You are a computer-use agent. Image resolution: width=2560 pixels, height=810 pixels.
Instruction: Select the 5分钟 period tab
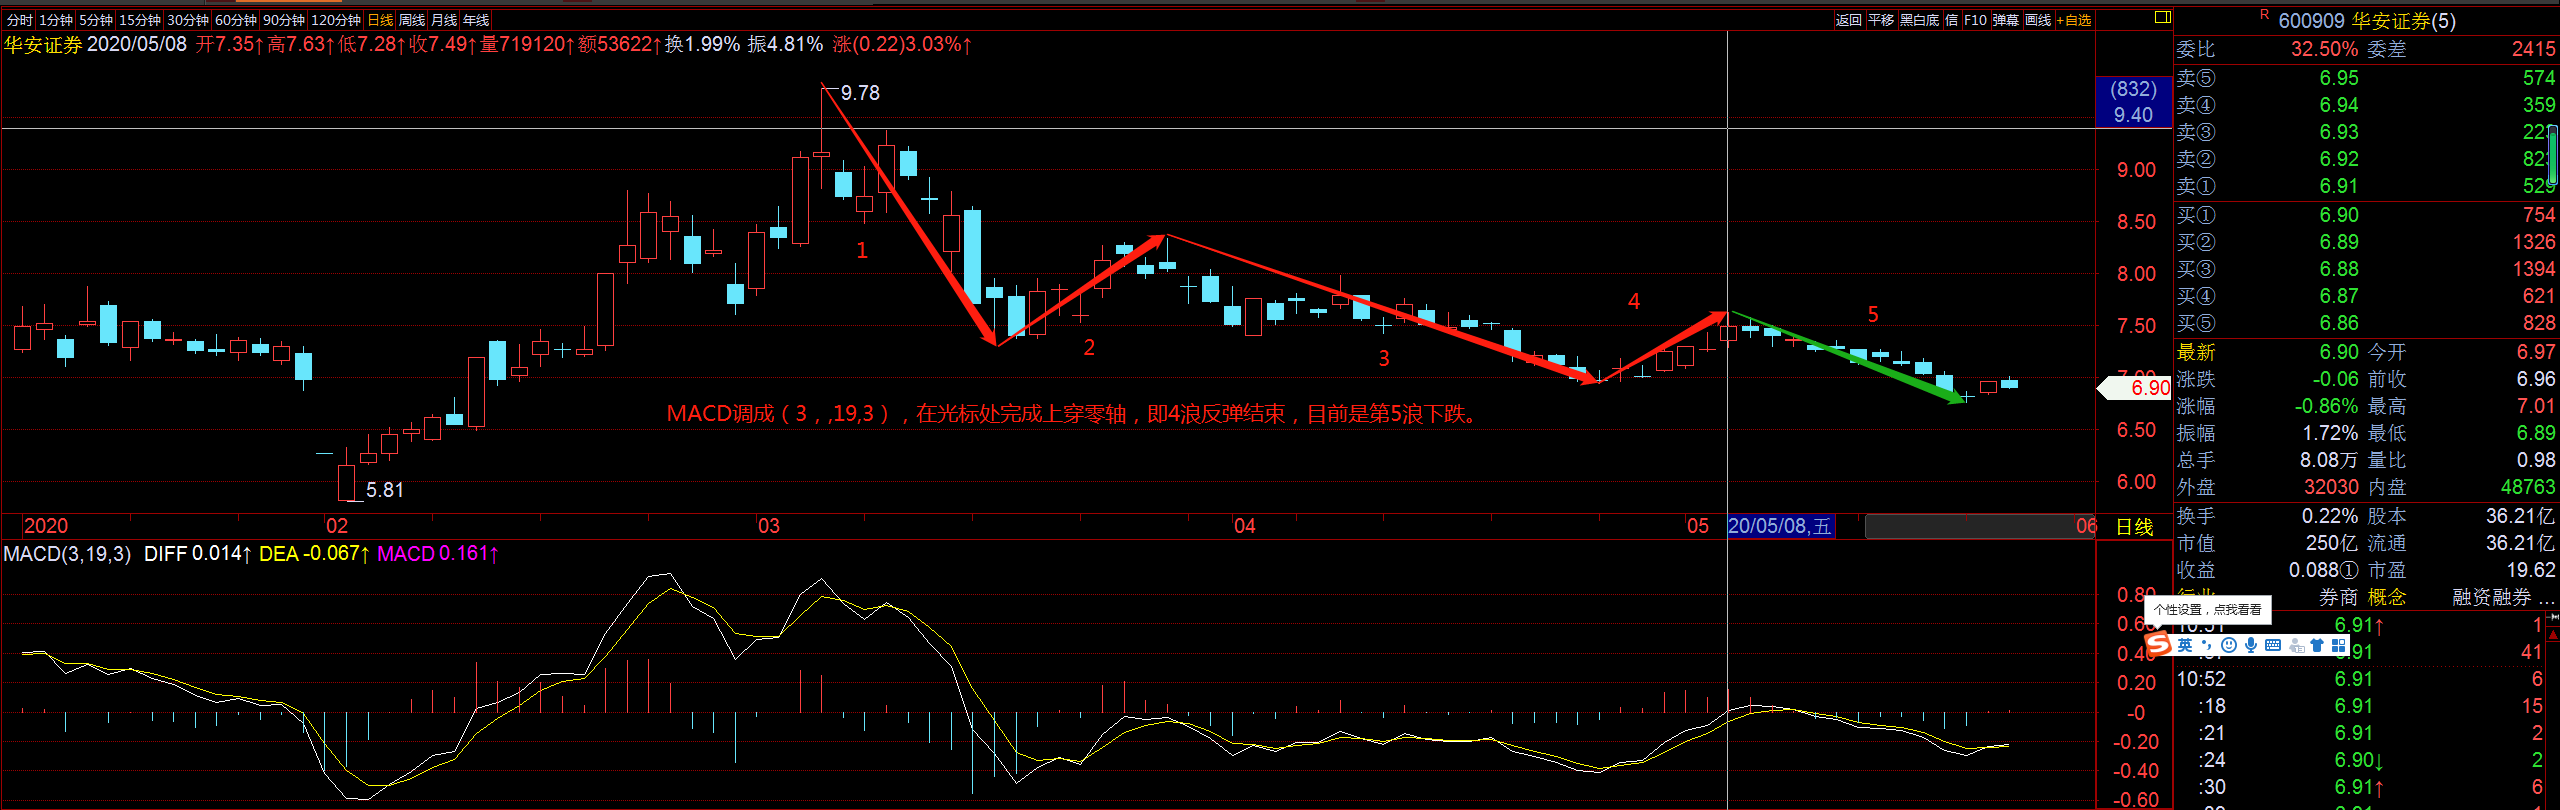click(x=96, y=20)
